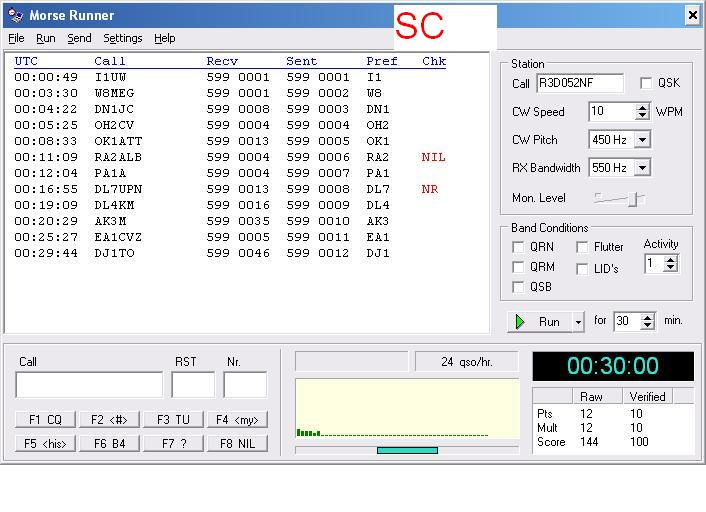Open the CW Pitch dropdown
This screenshot has width=706, height=512.
[x=642, y=140]
